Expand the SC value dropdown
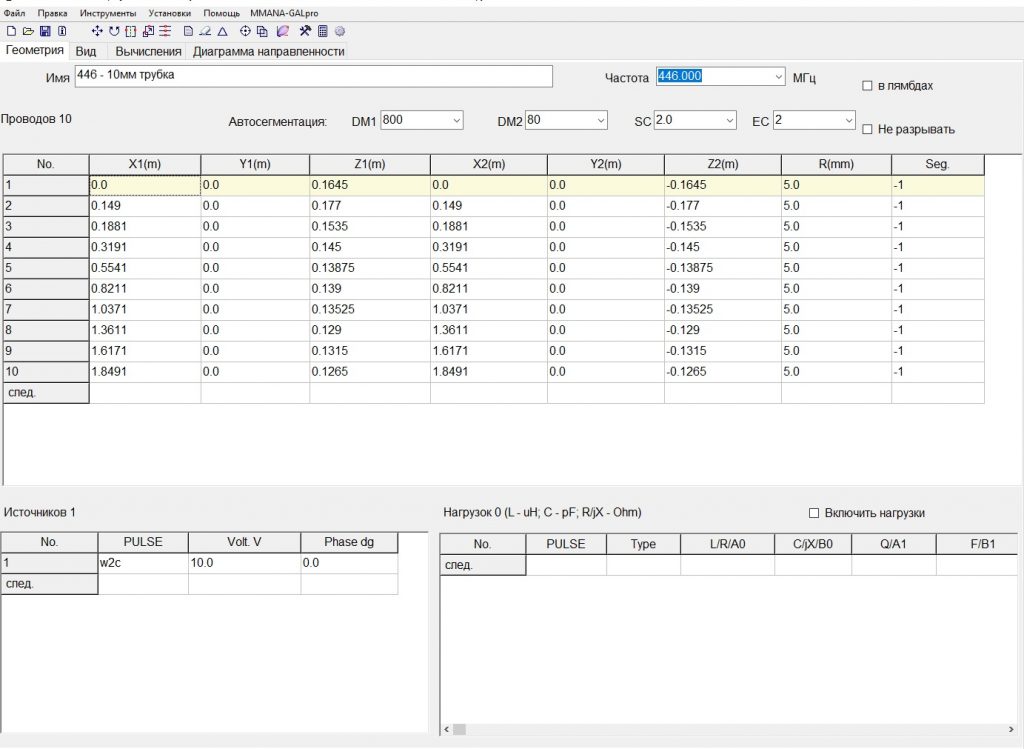The image size is (1024, 749). pyautogui.click(x=729, y=120)
